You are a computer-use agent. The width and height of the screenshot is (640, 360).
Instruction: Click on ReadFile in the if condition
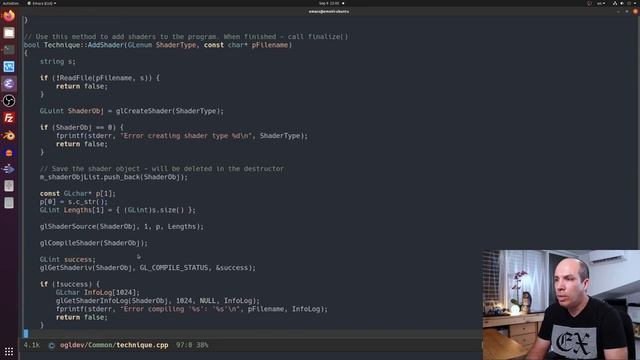tap(76, 78)
